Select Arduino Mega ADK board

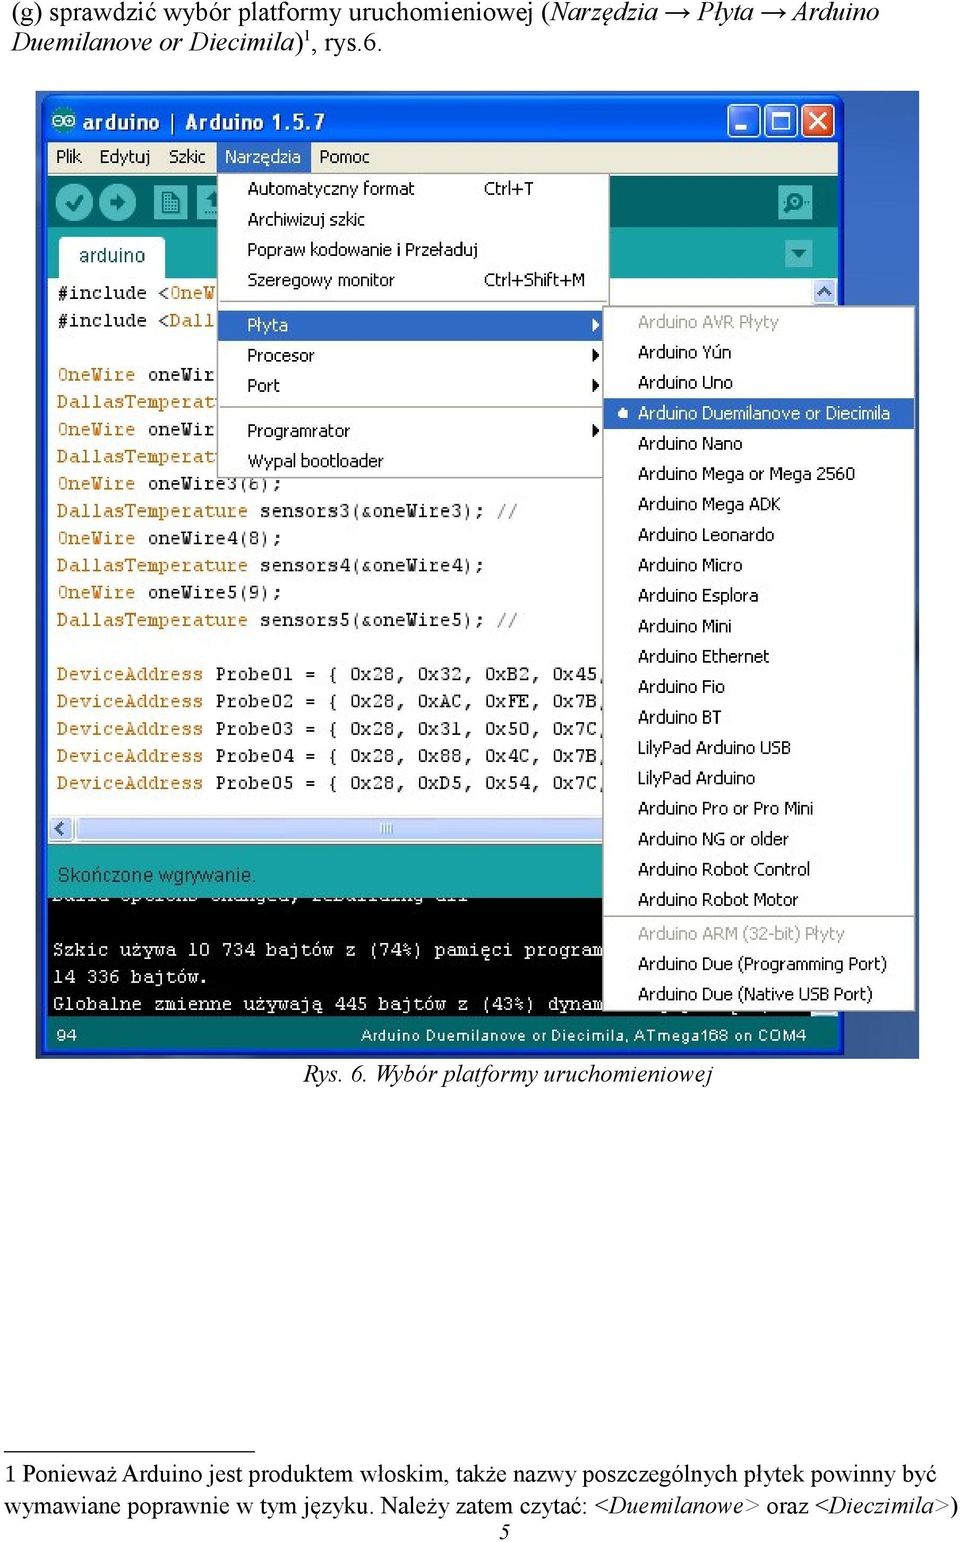click(x=759, y=504)
